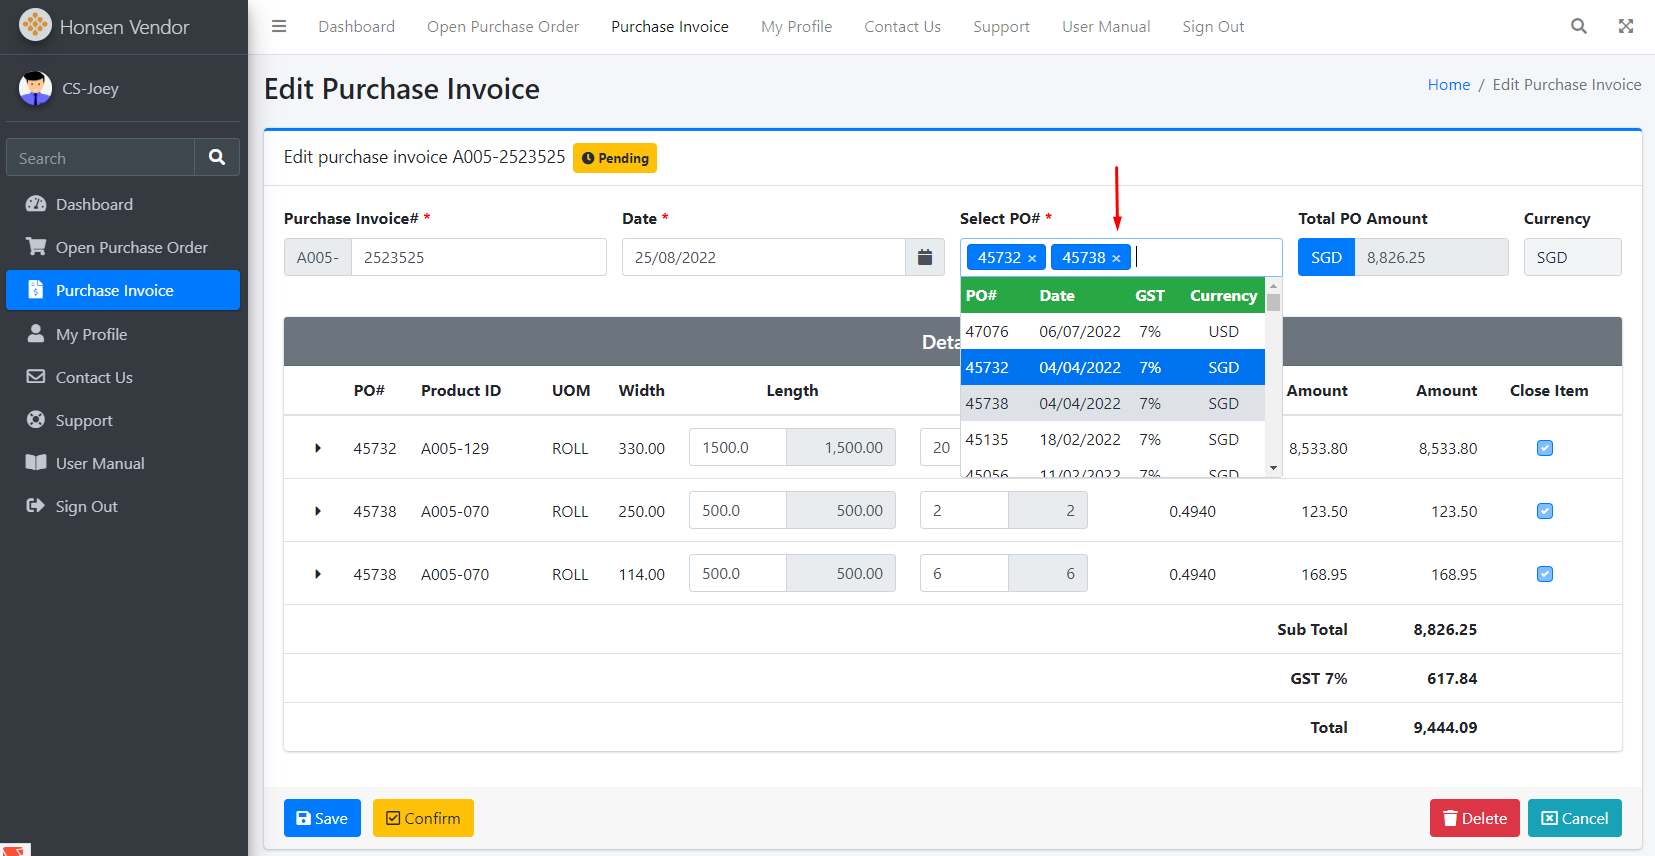This screenshot has width=1655, height=856.
Task: Toggle fullscreen with the expand arrows icon
Action: coord(1626,27)
